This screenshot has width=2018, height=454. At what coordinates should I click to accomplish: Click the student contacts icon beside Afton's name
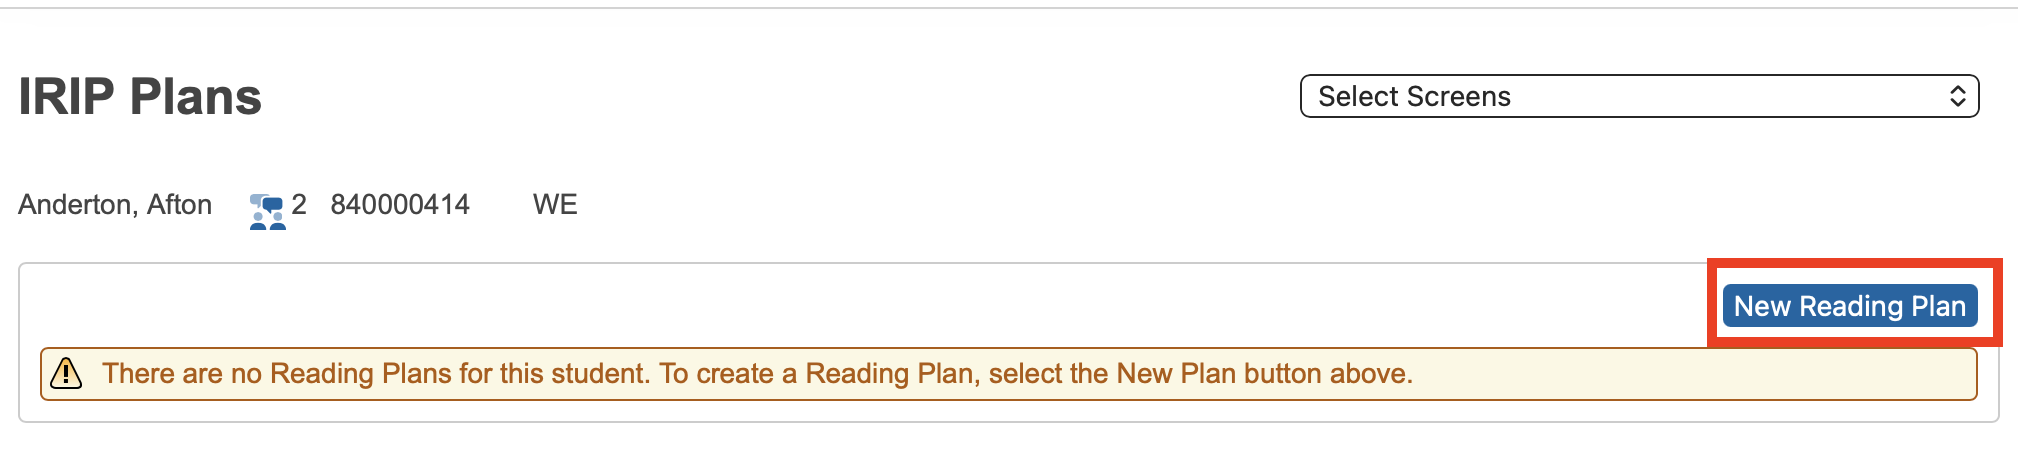click(x=267, y=210)
